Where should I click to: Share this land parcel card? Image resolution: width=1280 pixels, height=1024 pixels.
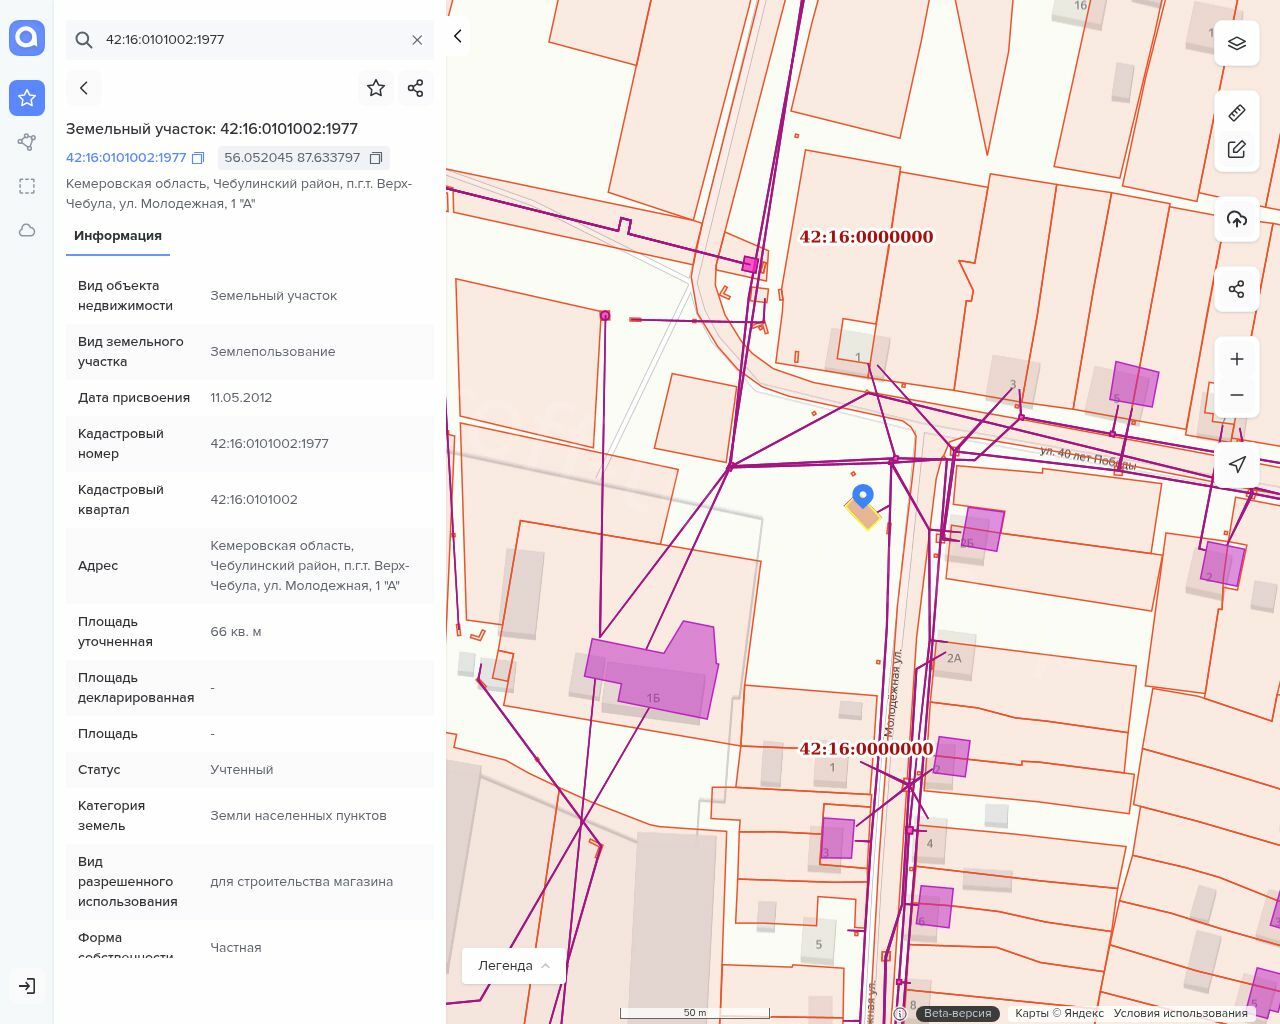[x=416, y=88]
